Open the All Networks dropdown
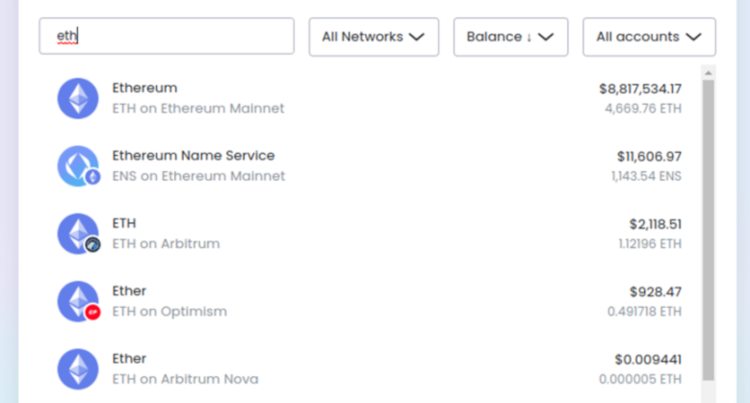Screen dimensions: 750x403 coord(373,37)
